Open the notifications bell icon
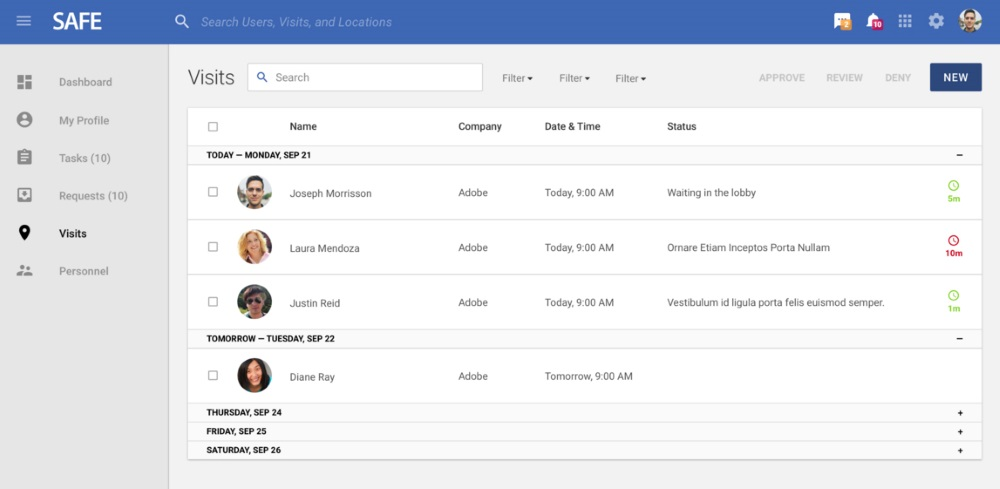The height and width of the screenshot is (489, 1000). tap(873, 21)
